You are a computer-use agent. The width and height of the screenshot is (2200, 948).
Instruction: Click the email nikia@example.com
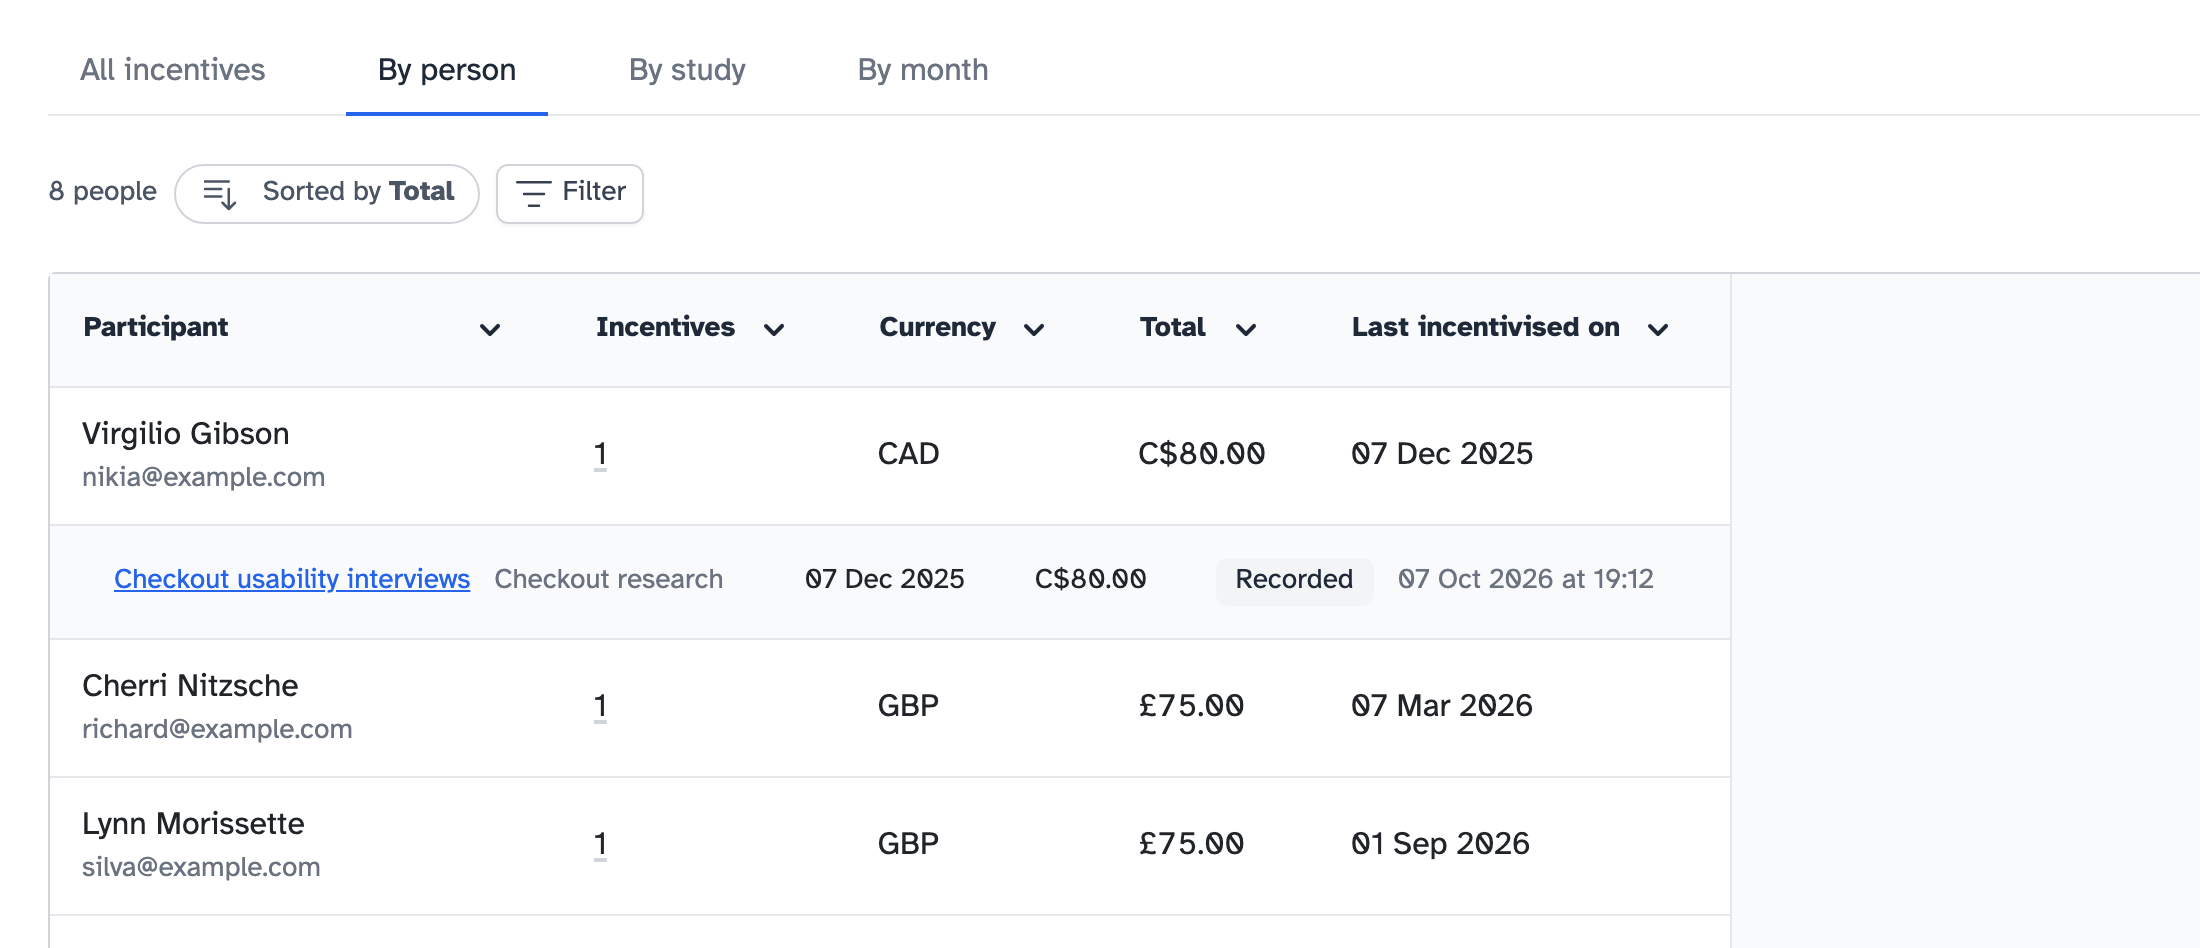click(x=203, y=477)
